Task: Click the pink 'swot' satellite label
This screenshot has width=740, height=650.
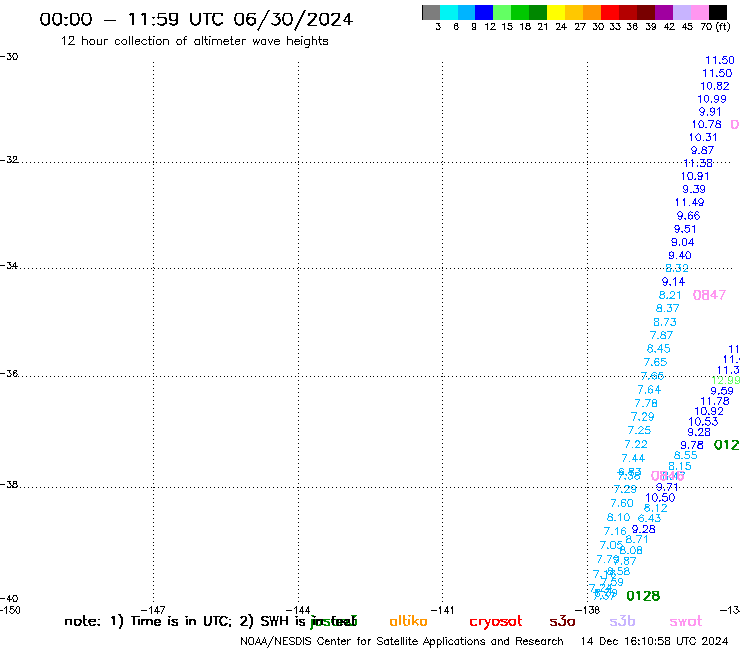Action: tap(686, 621)
